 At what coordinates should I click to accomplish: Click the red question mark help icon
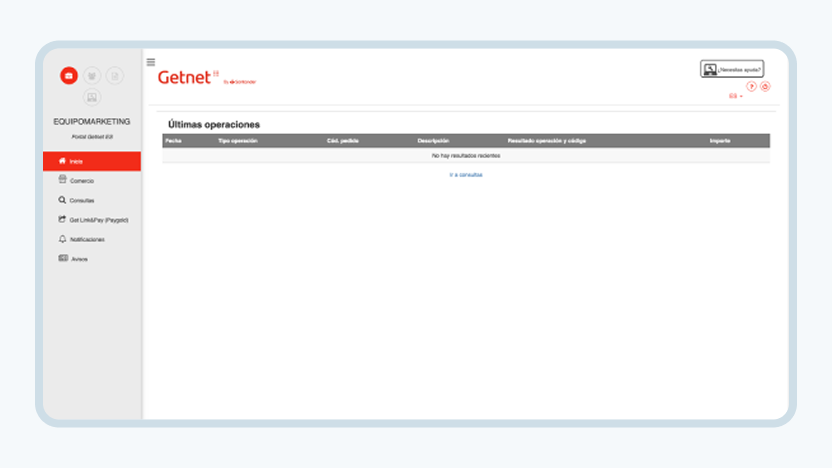[751, 86]
